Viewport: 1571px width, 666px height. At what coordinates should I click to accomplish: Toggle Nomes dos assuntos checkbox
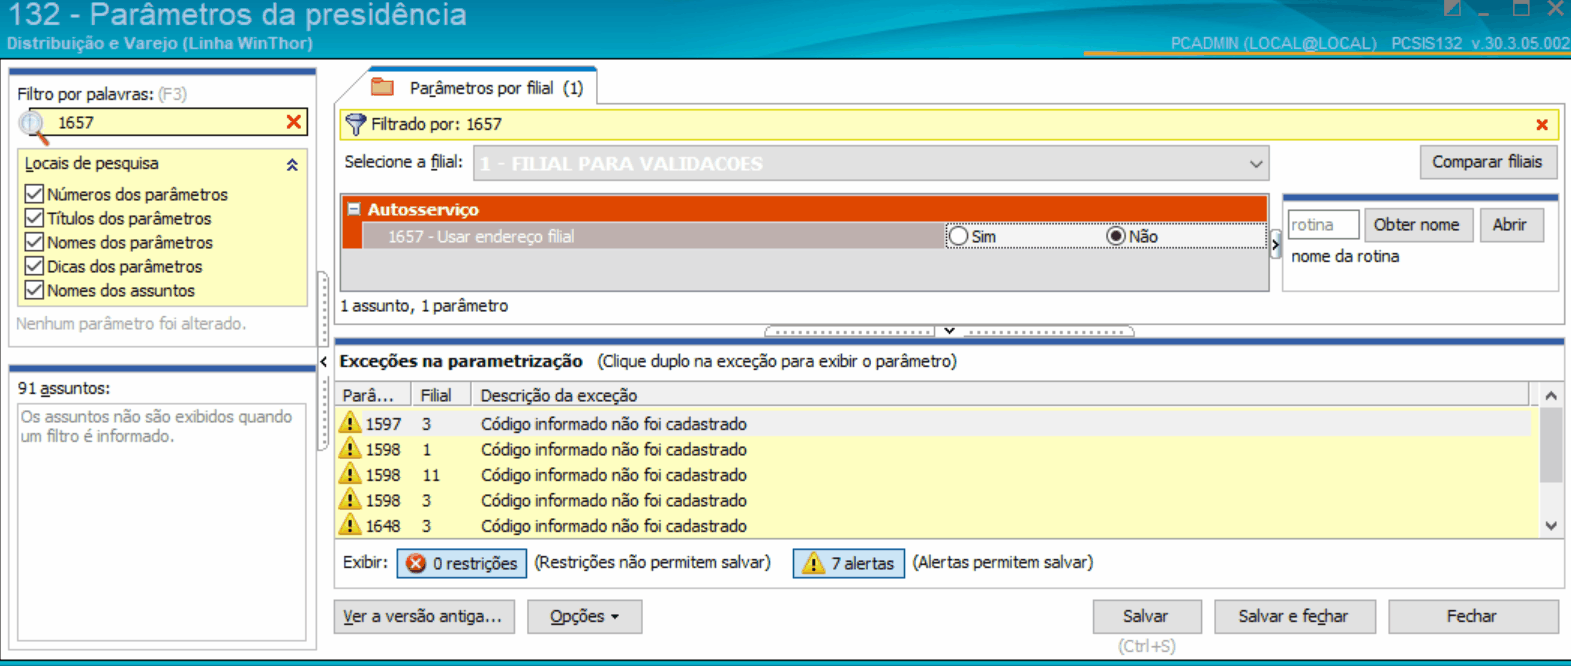pos(34,290)
